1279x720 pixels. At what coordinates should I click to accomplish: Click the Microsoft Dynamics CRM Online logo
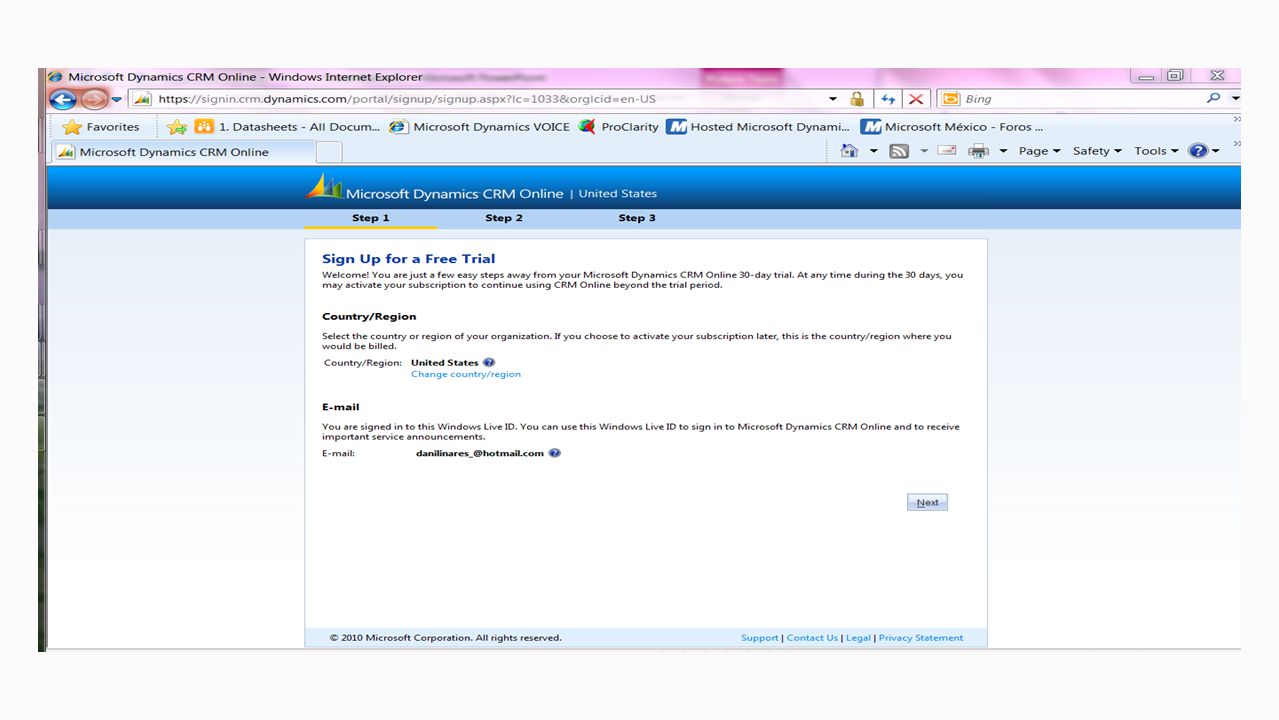[434, 189]
